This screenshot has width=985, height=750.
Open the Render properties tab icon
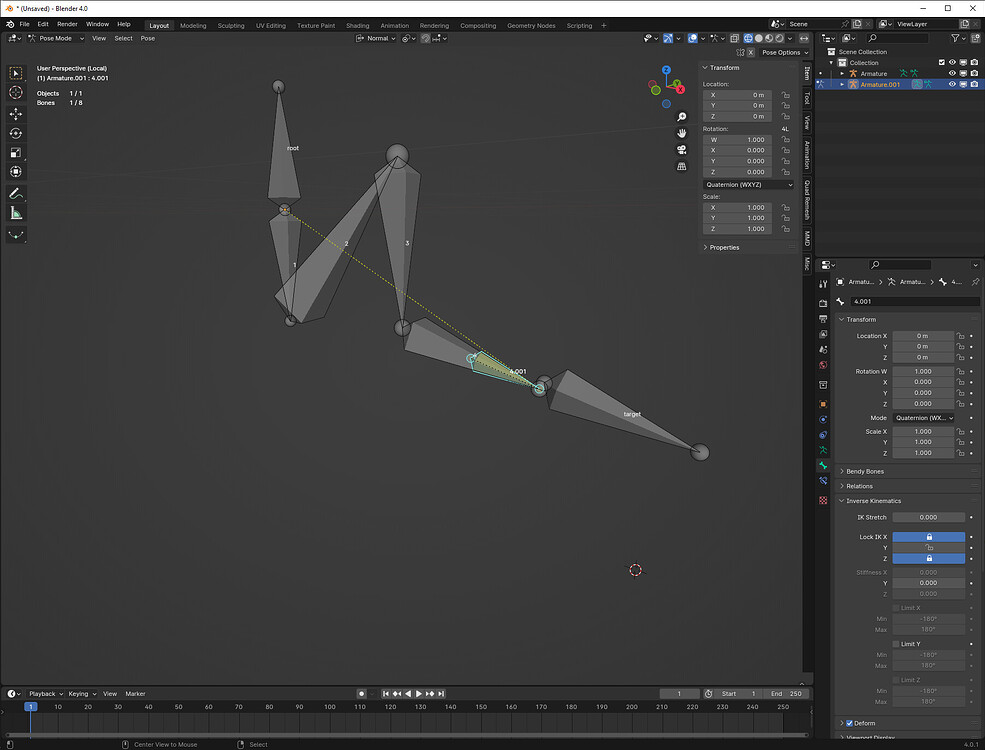pyautogui.click(x=823, y=303)
